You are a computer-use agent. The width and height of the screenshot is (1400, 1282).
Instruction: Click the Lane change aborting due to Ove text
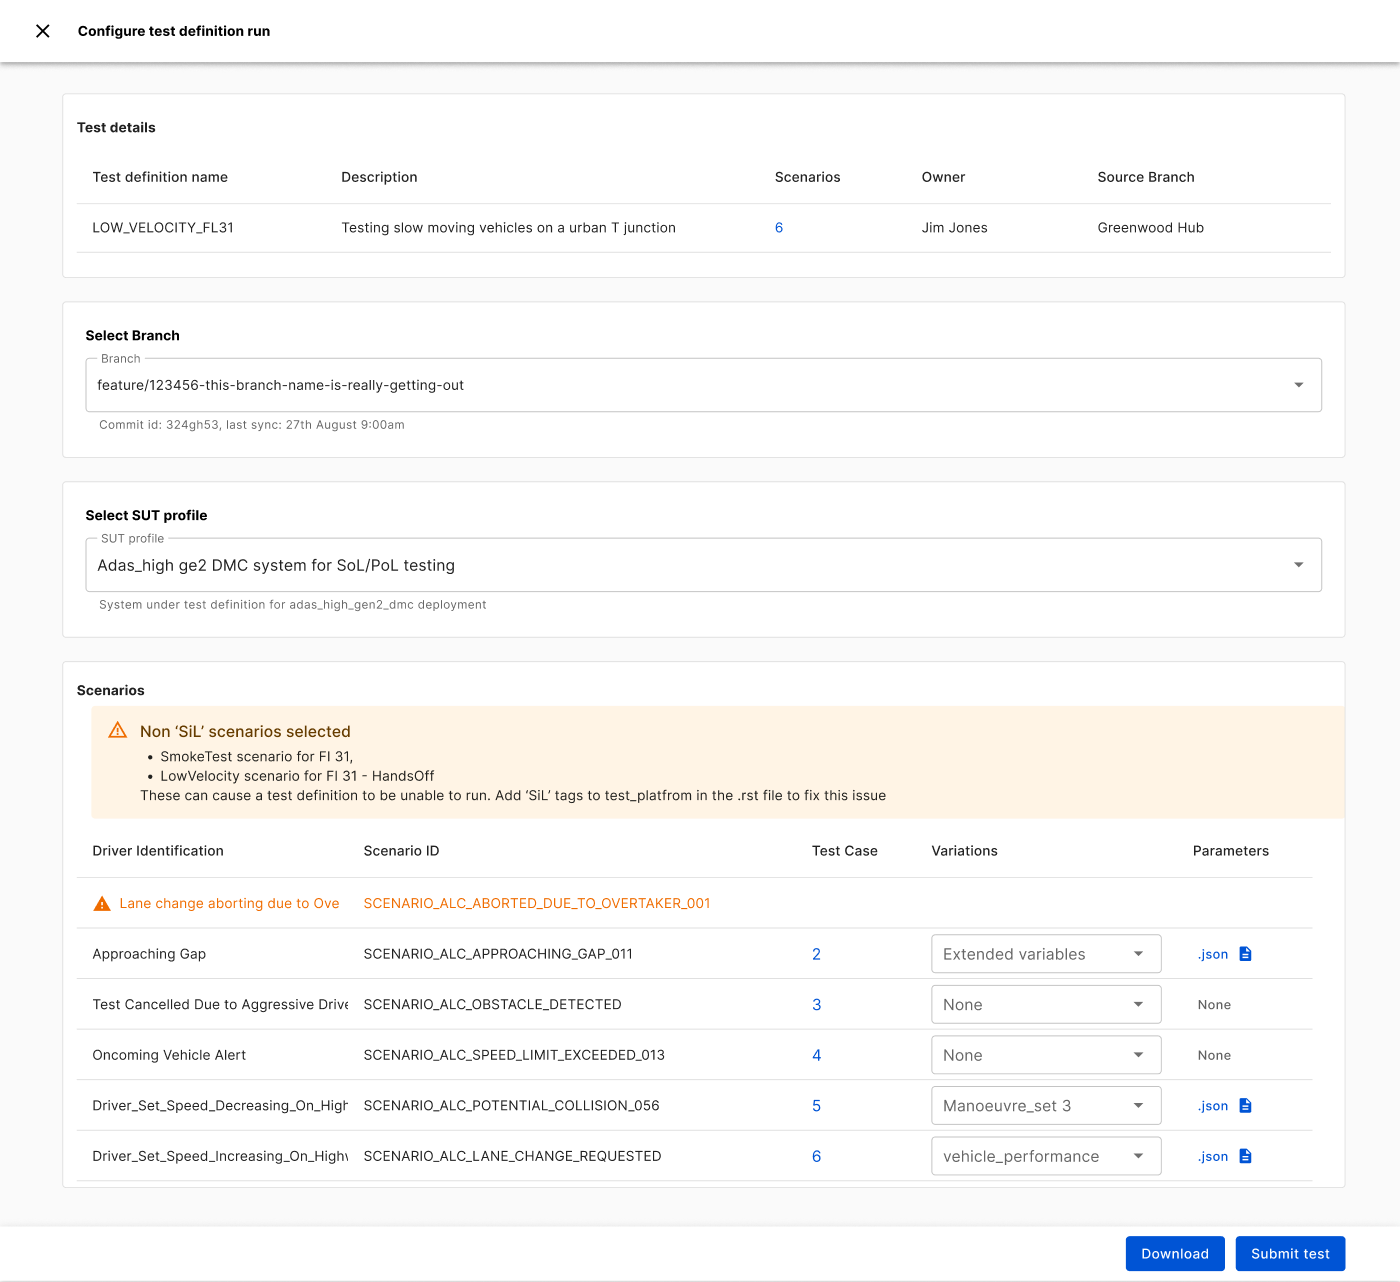click(229, 903)
